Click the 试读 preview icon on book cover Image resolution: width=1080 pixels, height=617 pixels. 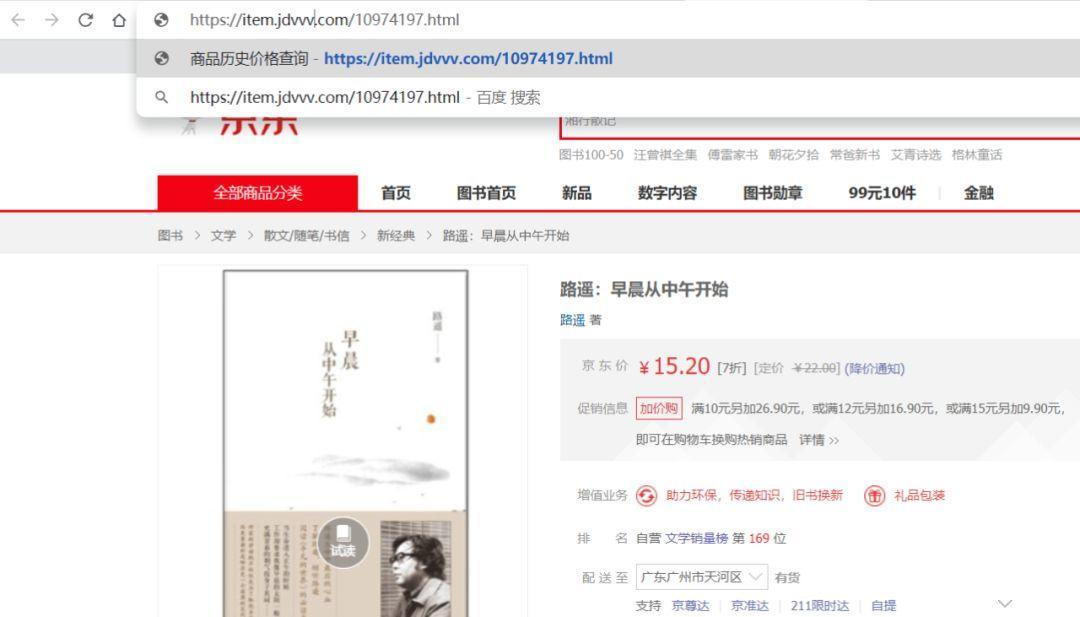pos(343,542)
